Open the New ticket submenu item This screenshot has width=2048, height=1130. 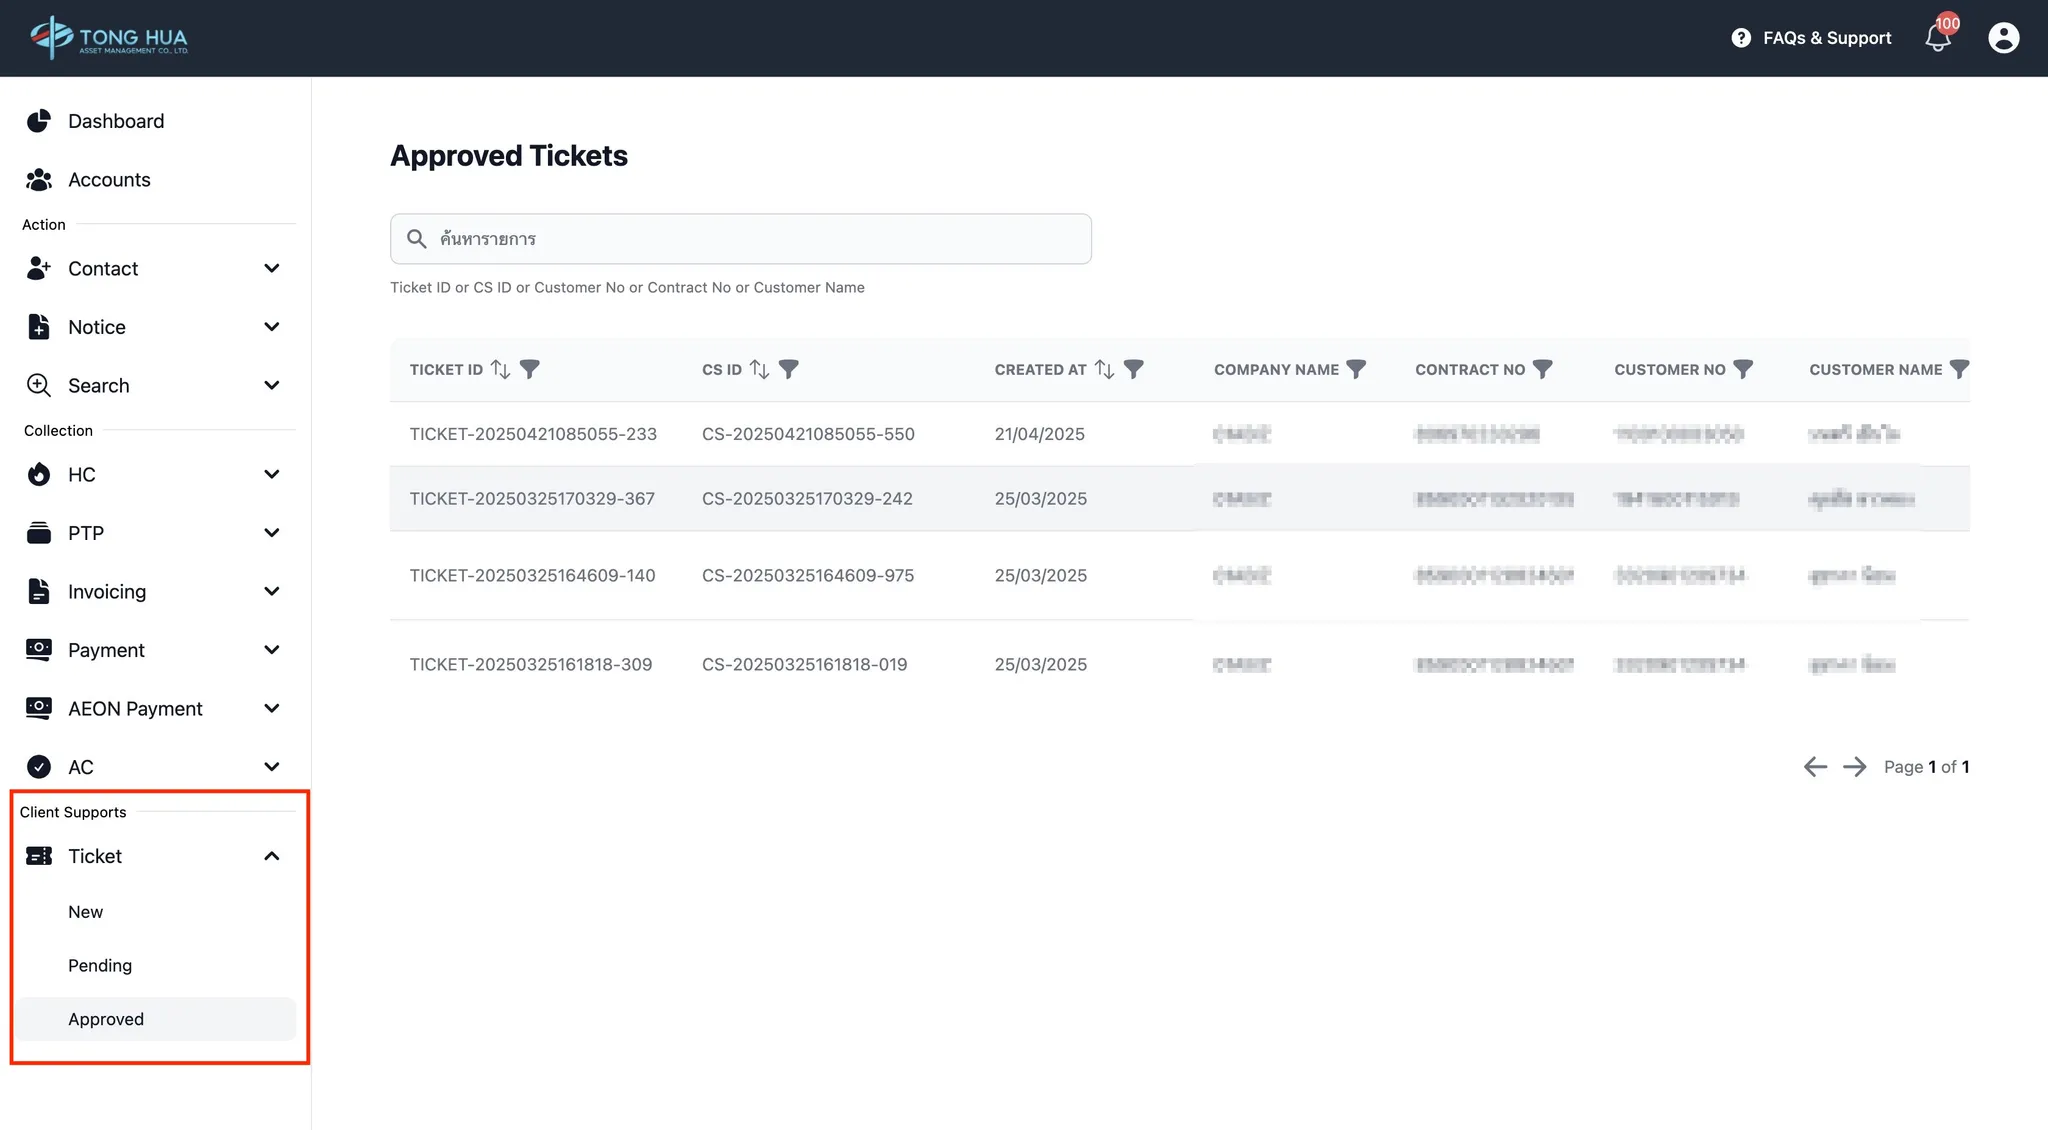pos(86,912)
